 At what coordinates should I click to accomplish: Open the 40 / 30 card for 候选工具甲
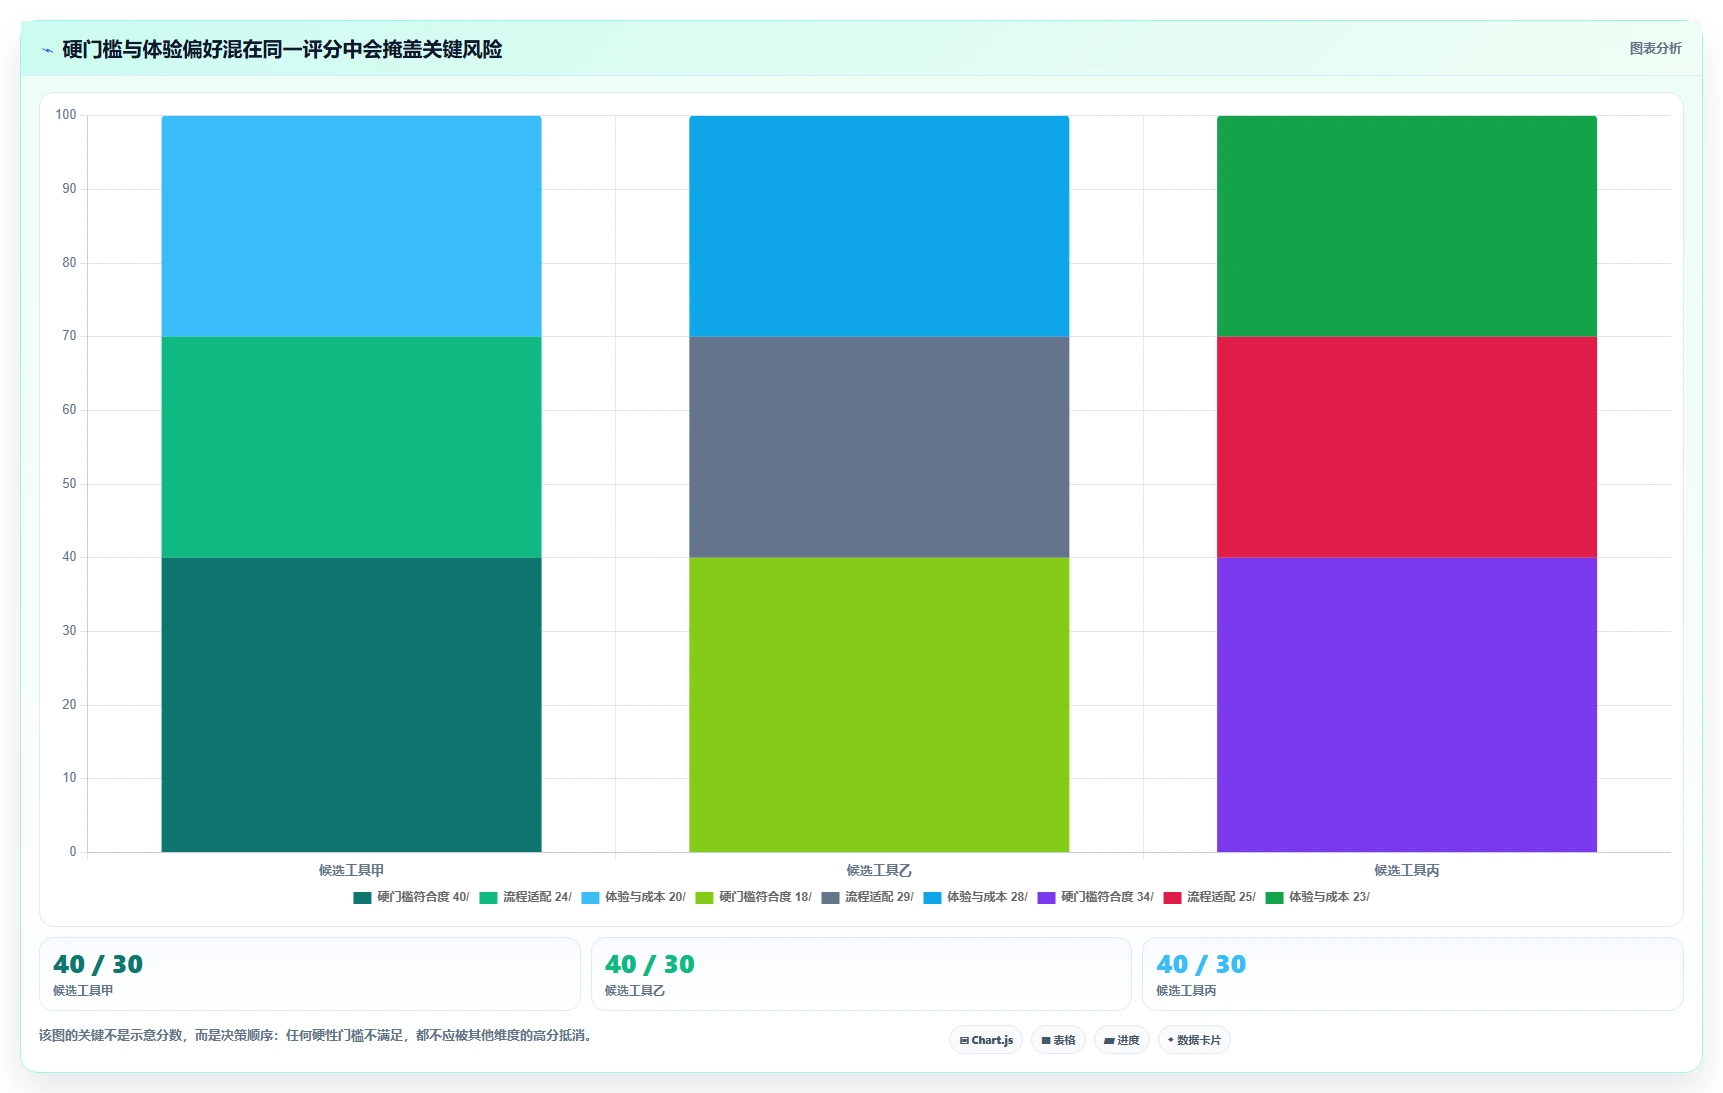(309, 974)
